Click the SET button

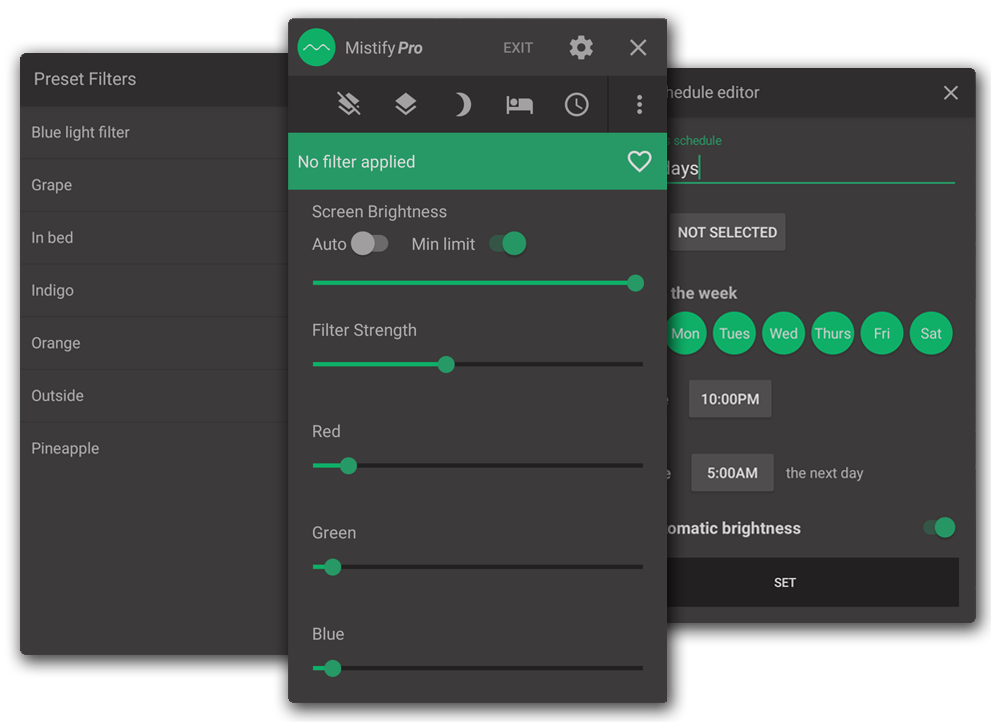tap(813, 582)
